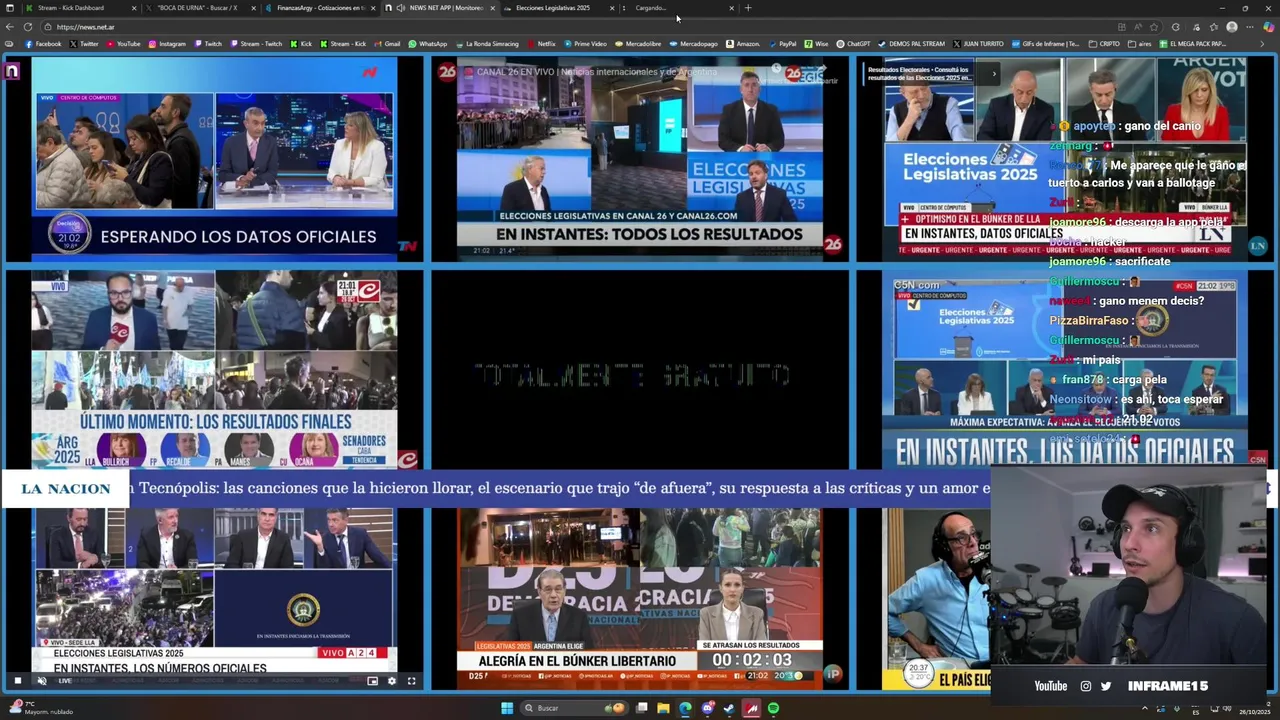Select the NEWS NET APP Monitoreo tab
Screen dimensions: 1280x720
click(440, 8)
